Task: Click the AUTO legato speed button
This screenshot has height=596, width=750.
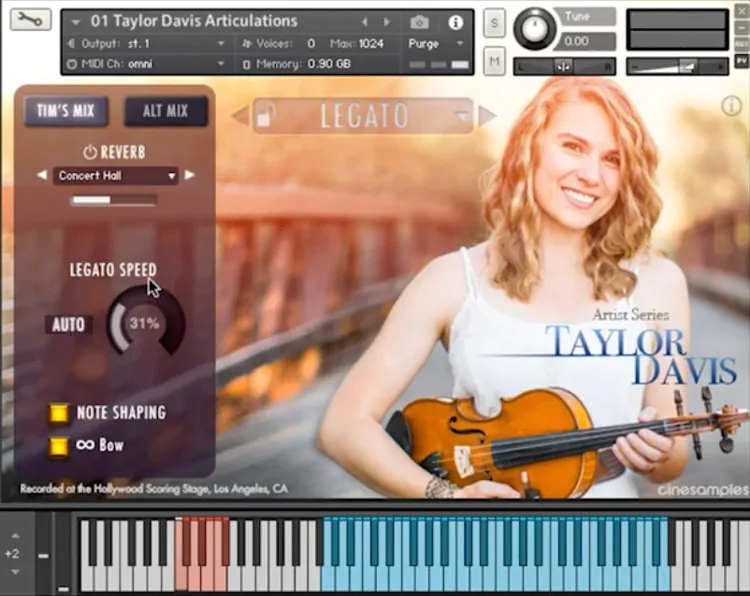Action: point(69,325)
